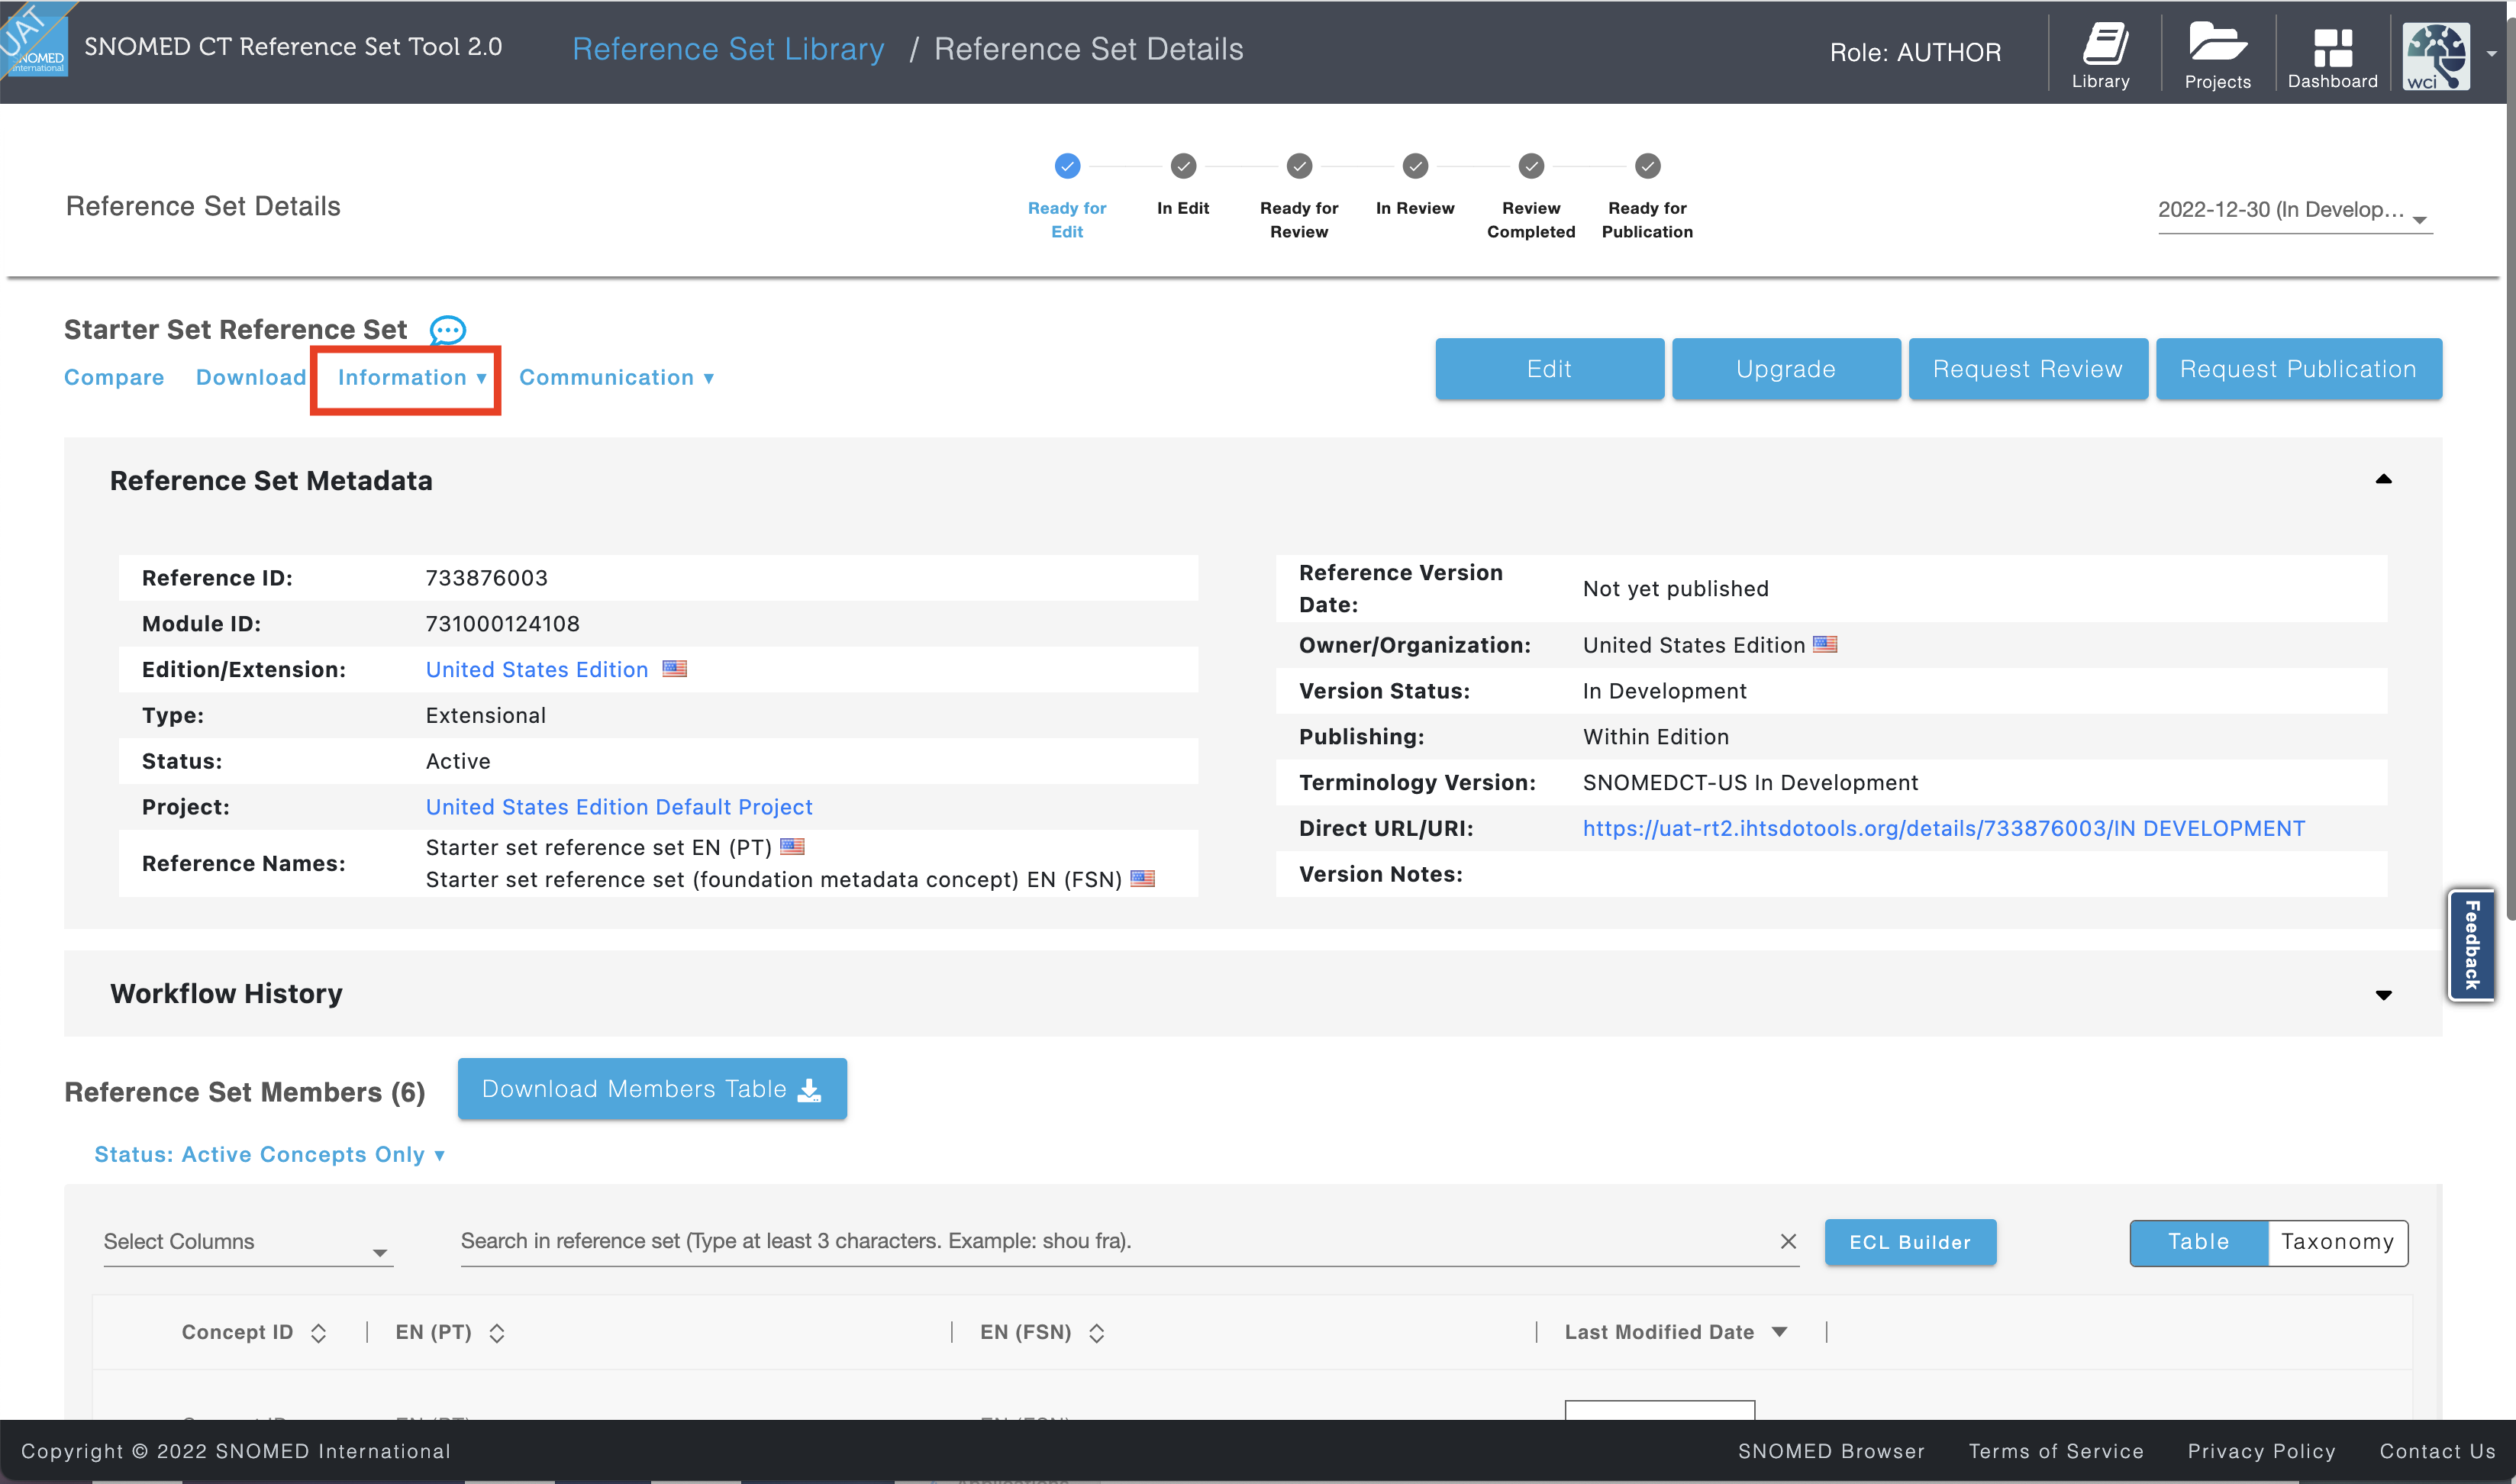This screenshot has width=2516, height=1484.
Task: Click the In Review workflow step circle
Action: [x=1415, y=166]
